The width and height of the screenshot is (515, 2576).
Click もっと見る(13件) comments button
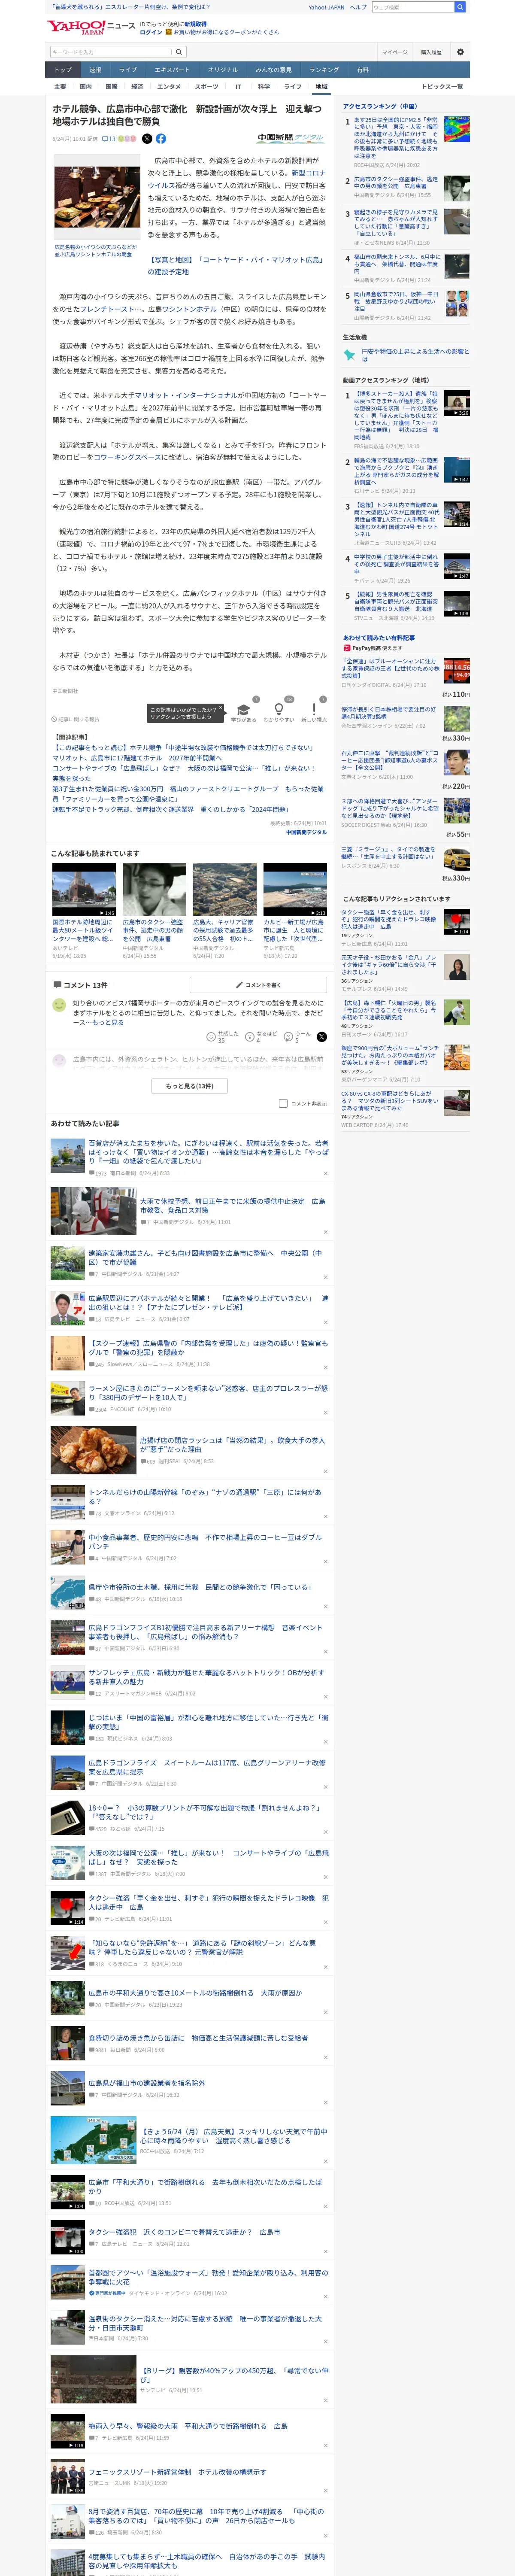190,1086
